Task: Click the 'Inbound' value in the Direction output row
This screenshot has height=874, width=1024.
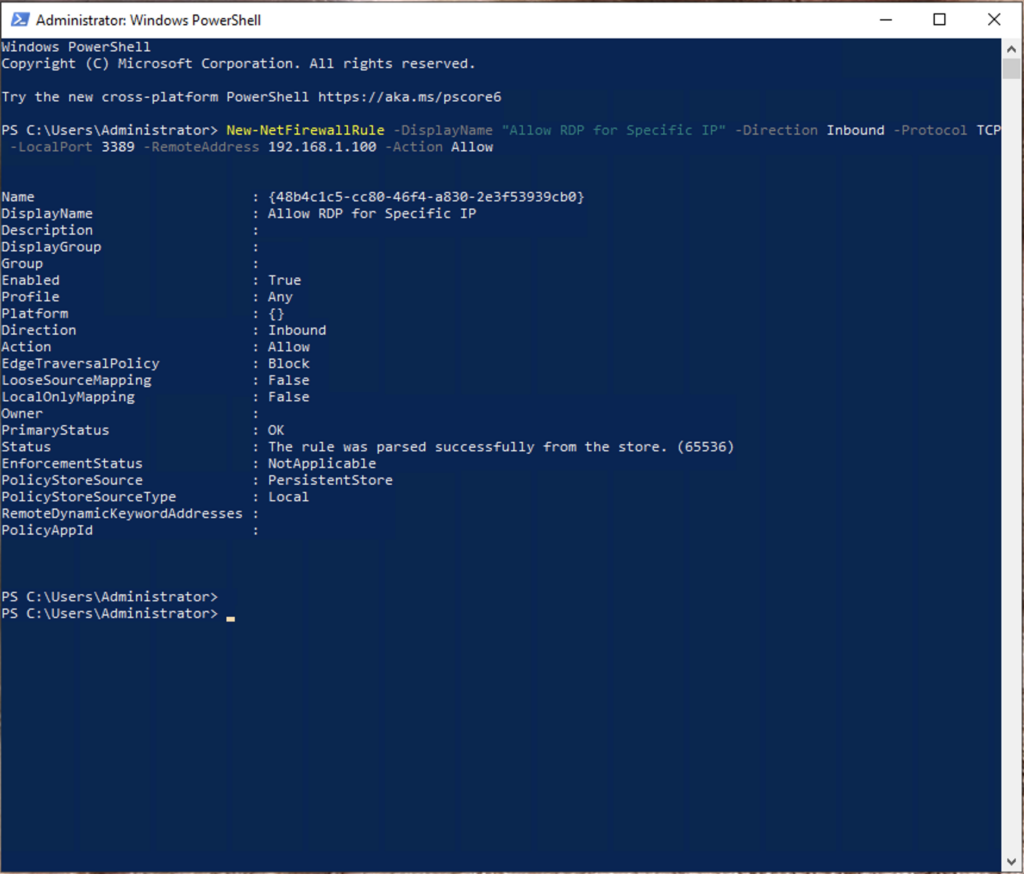Action: pyautogui.click(x=297, y=330)
